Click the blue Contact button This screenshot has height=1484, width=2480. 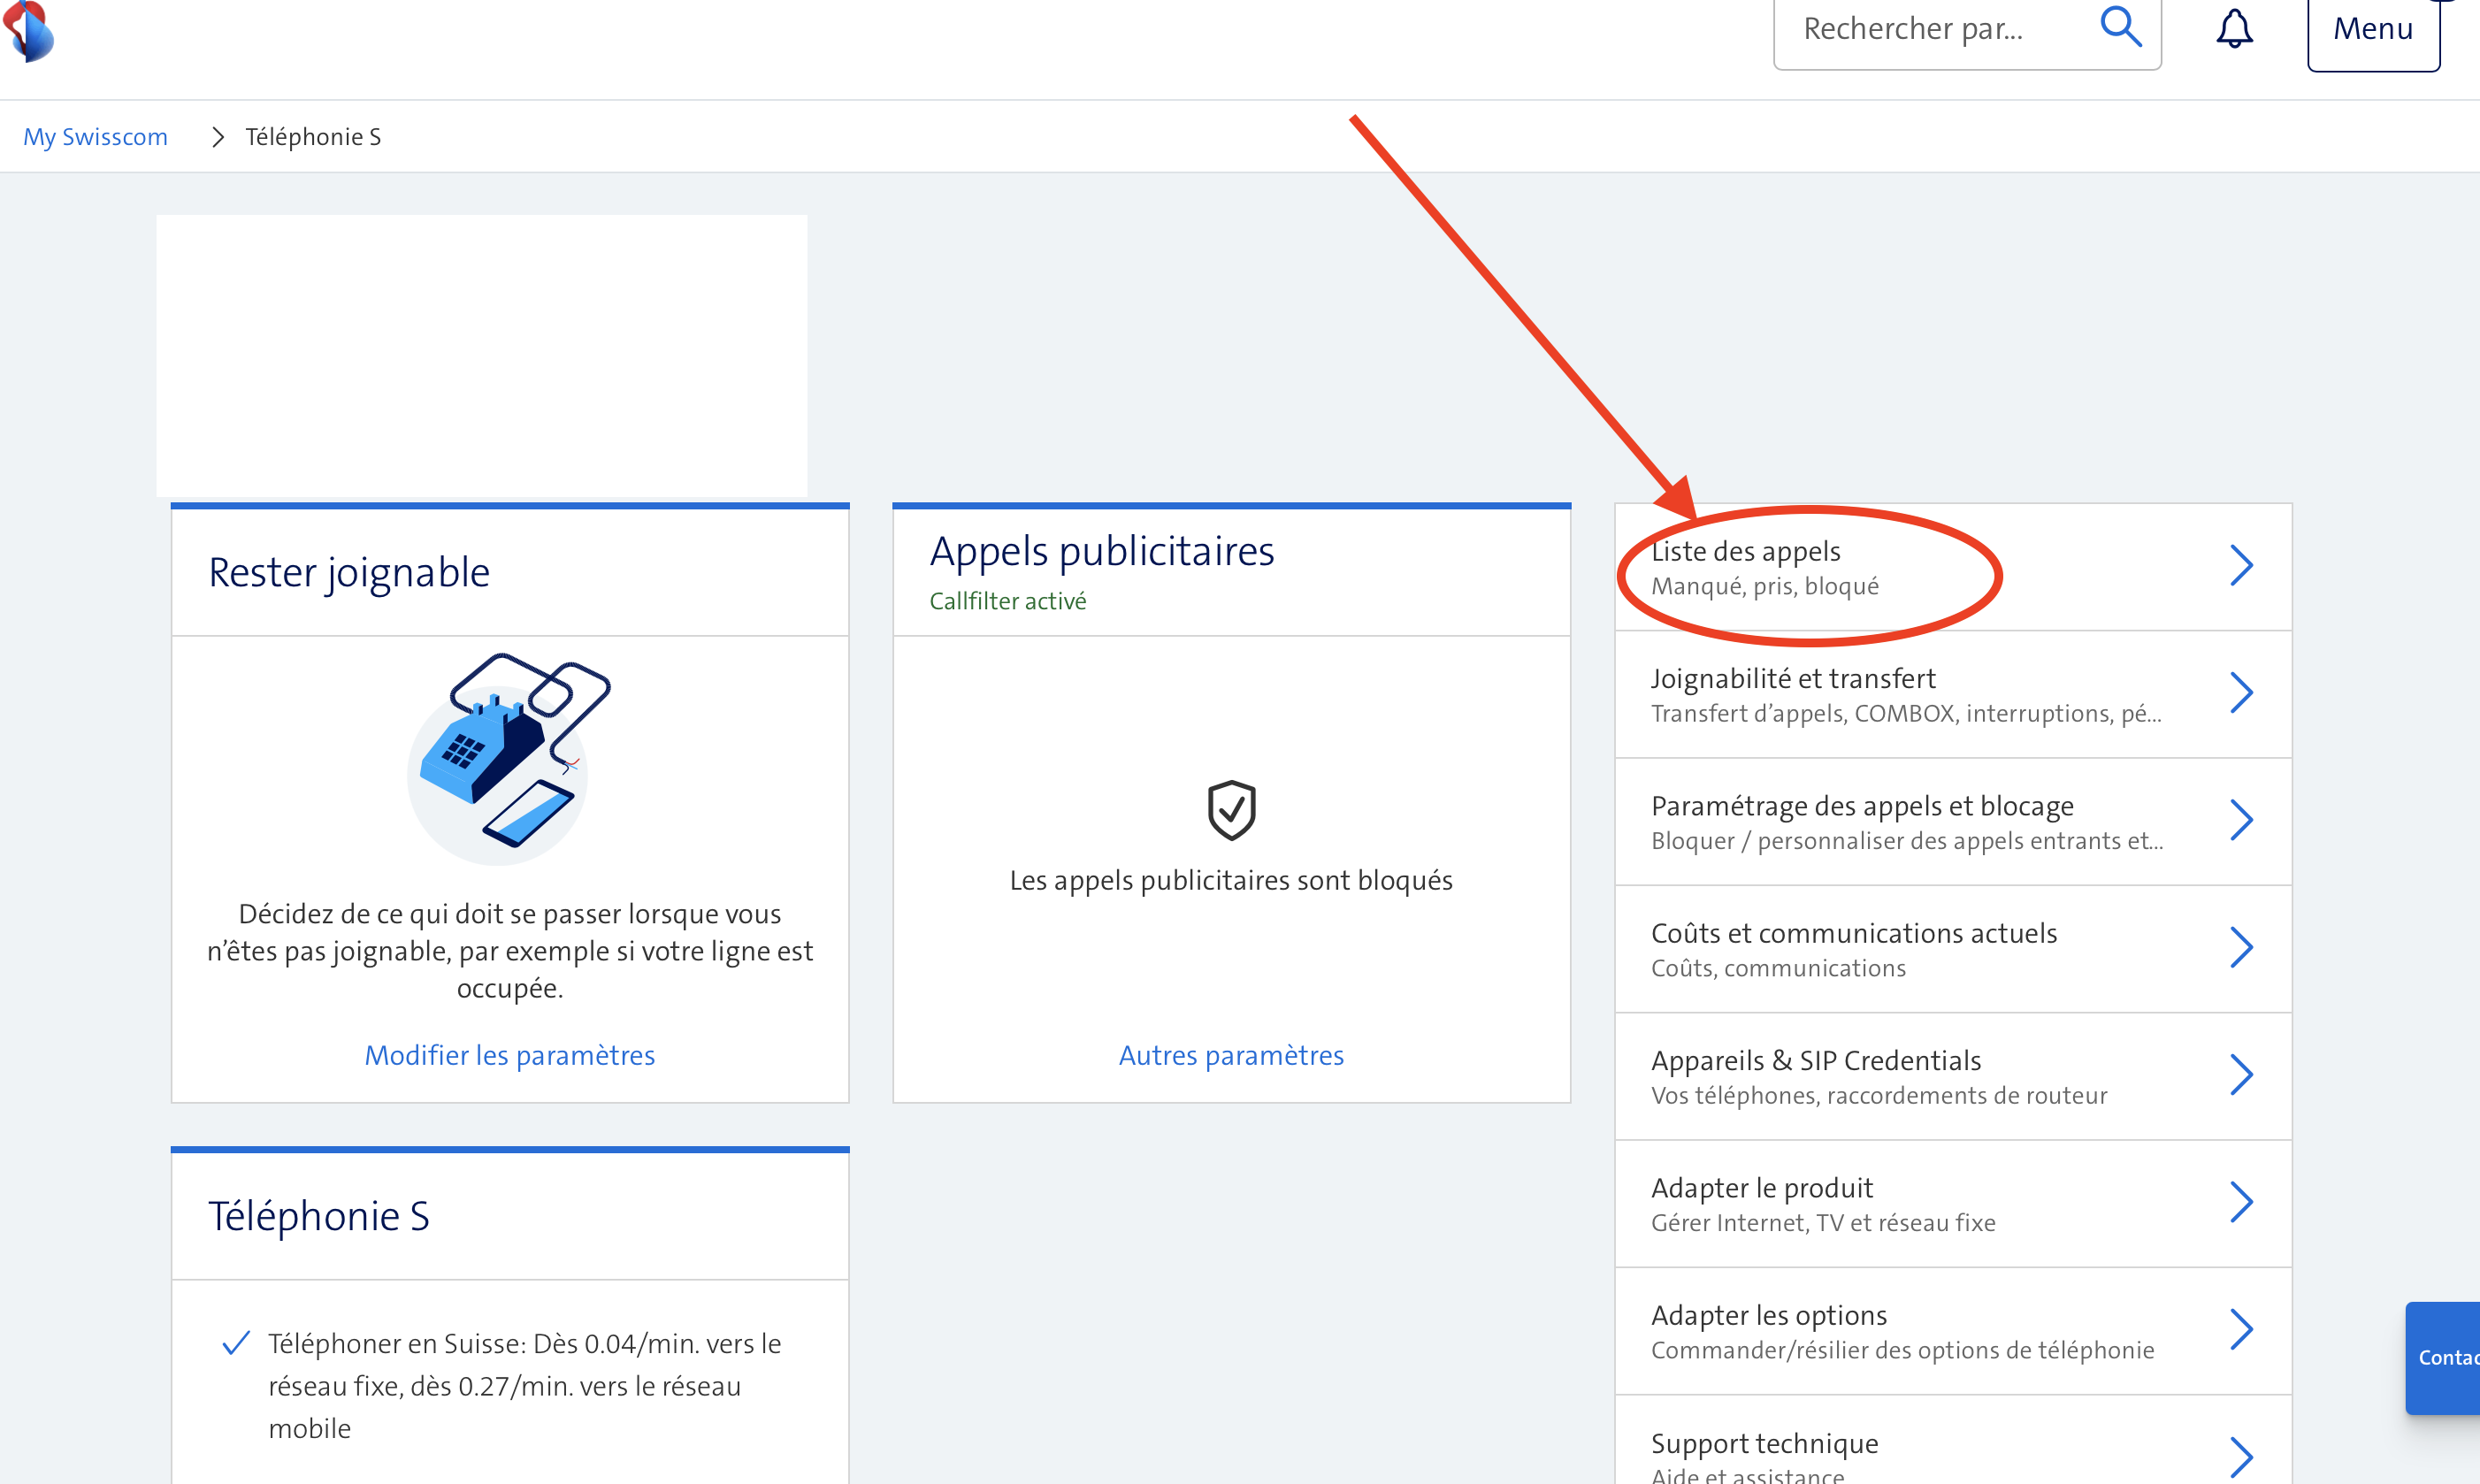(2444, 1357)
